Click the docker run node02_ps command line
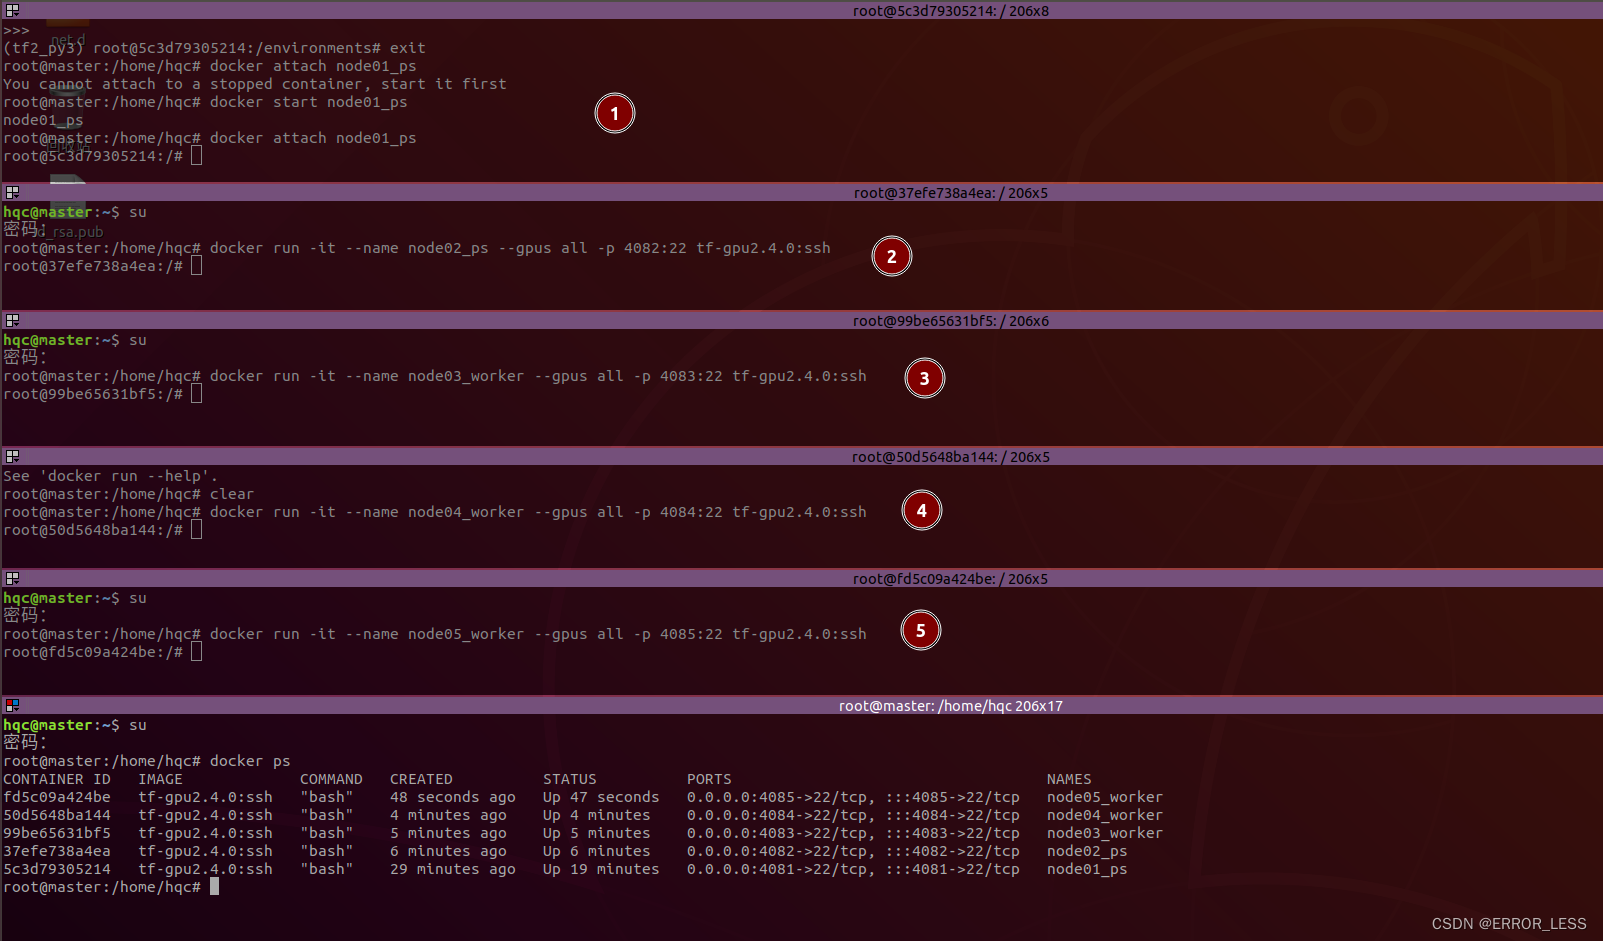Screen dimensions: 1603x941 (x=417, y=248)
